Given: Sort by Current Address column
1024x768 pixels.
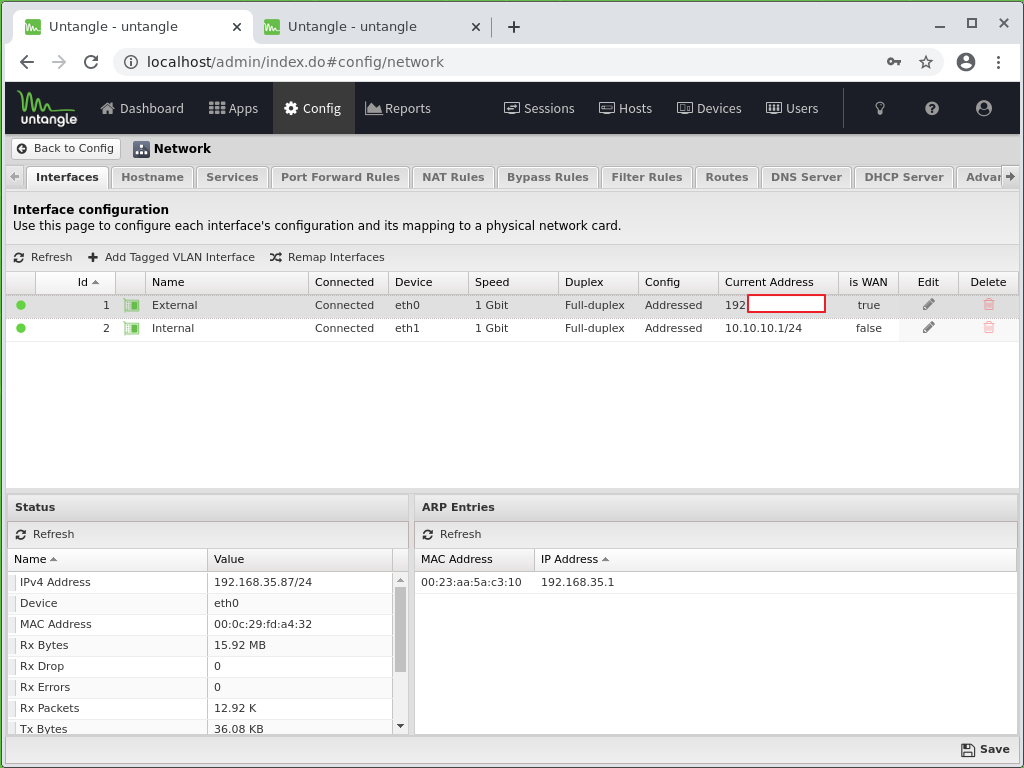Looking at the screenshot, I should click(778, 282).
